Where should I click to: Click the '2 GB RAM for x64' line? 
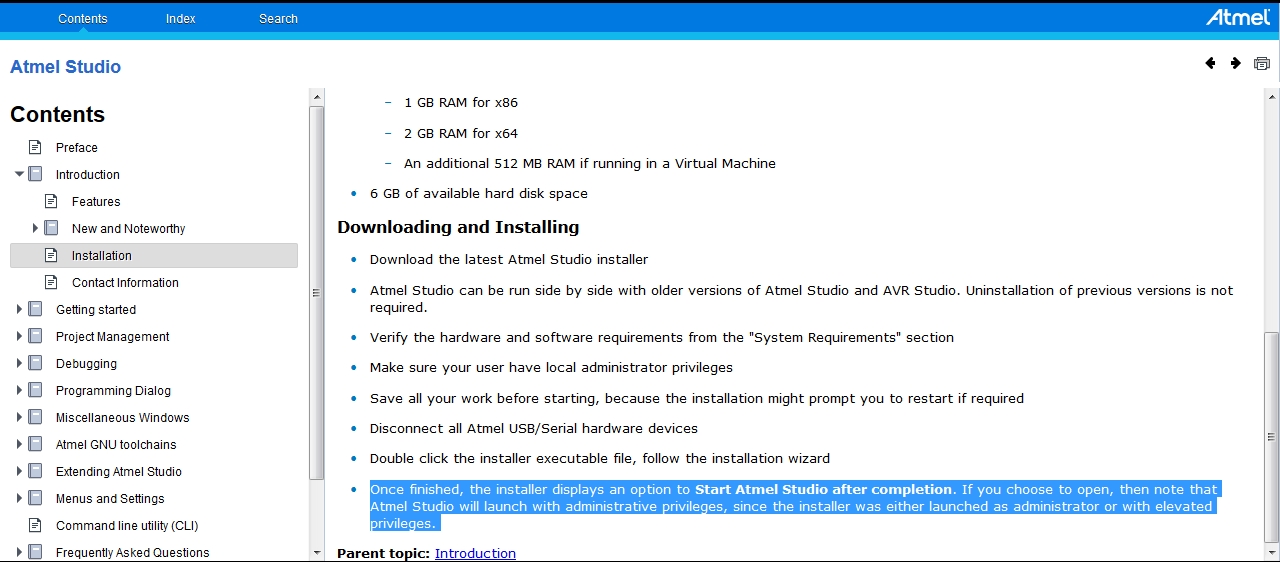click(461, 133)
